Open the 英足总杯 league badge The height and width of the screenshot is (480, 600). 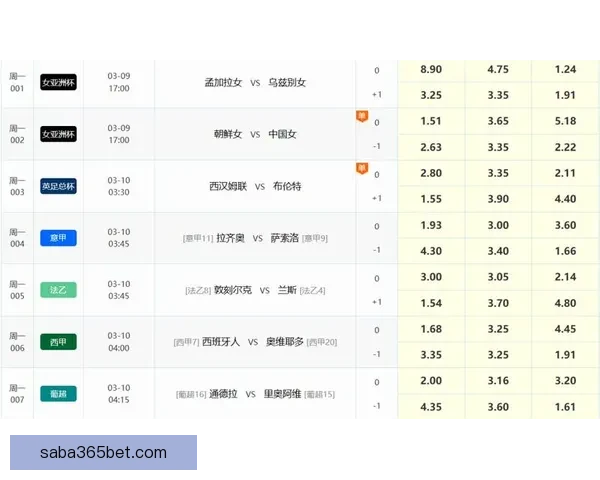pos(58,186)
